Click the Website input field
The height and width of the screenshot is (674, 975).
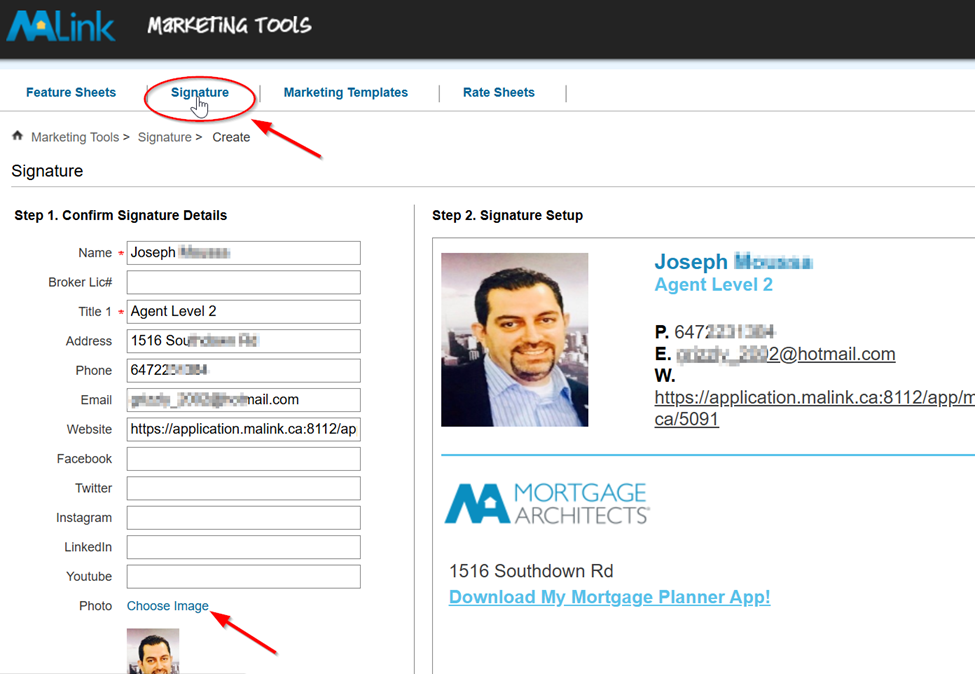(244, 430)
